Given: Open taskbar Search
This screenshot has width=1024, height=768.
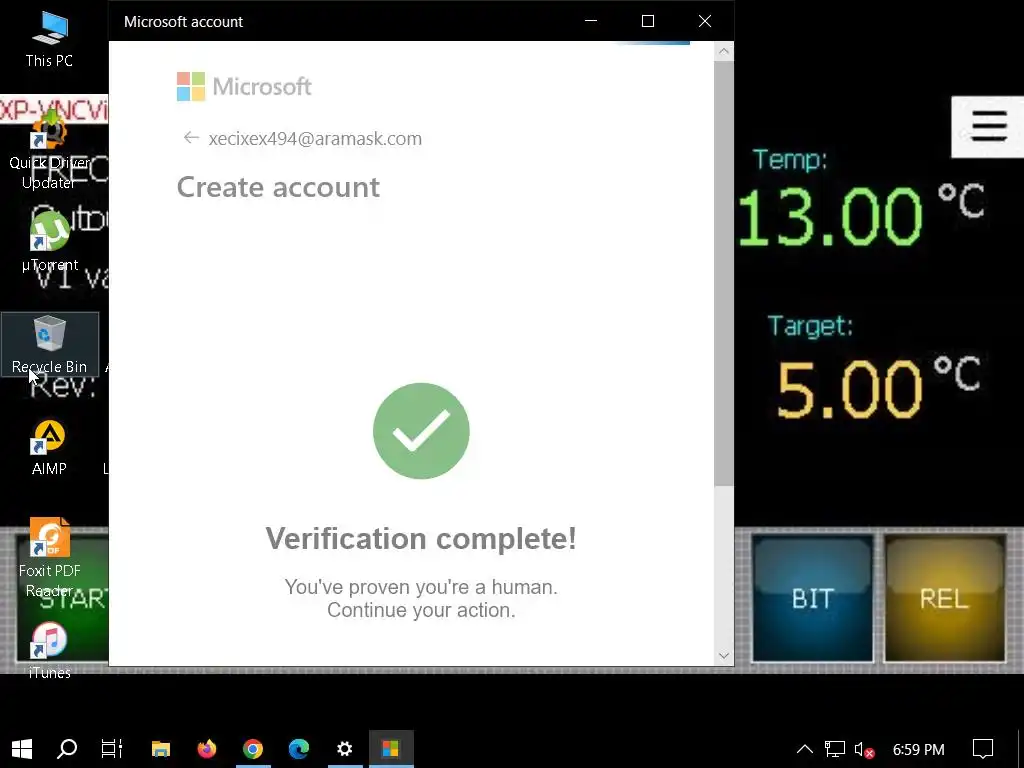Looking at the screenshot, I should [67, 748].
